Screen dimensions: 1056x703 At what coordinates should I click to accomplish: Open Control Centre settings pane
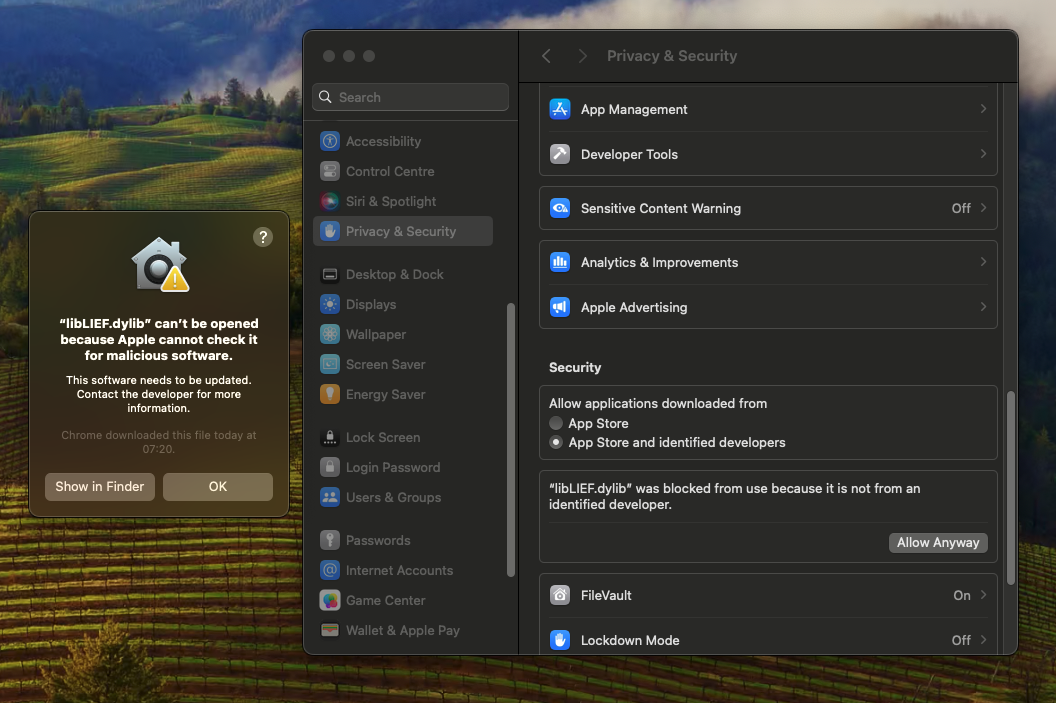[403, 171]
